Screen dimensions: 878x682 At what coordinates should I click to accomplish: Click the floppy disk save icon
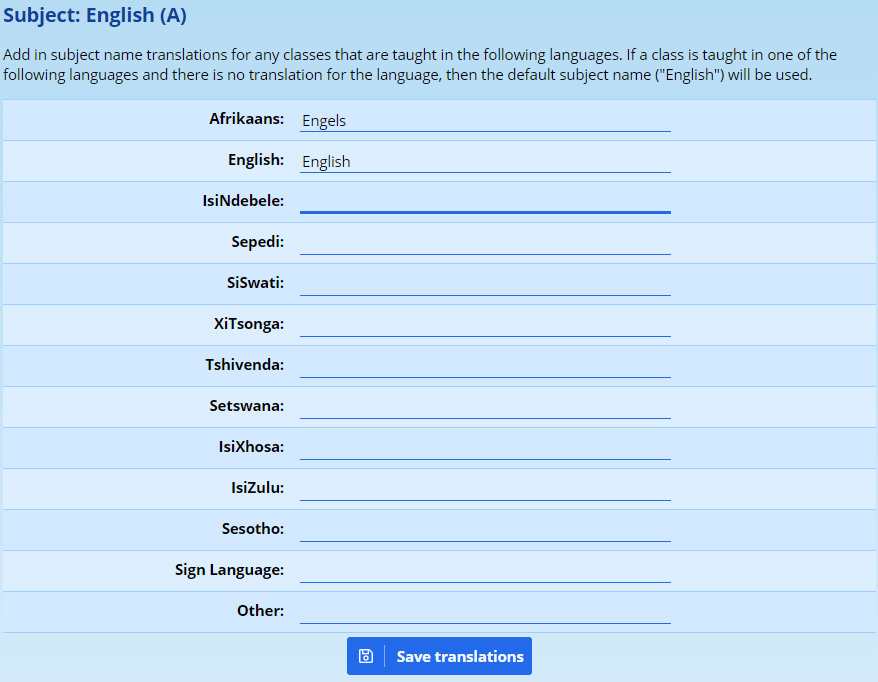click(366, 656)
